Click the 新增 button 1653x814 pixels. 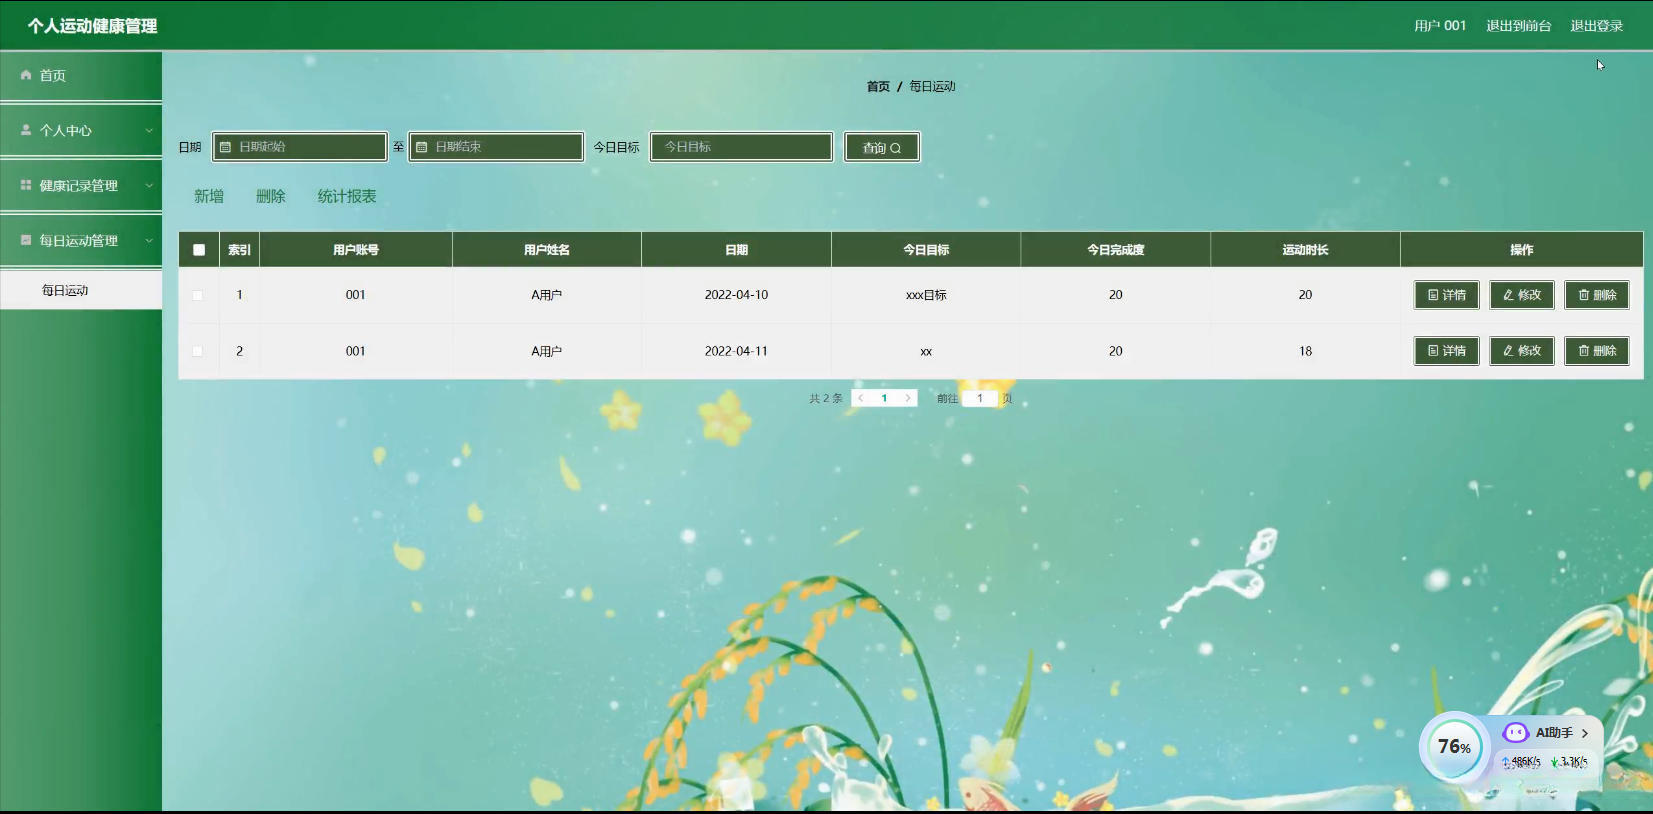tap(209, 196)
